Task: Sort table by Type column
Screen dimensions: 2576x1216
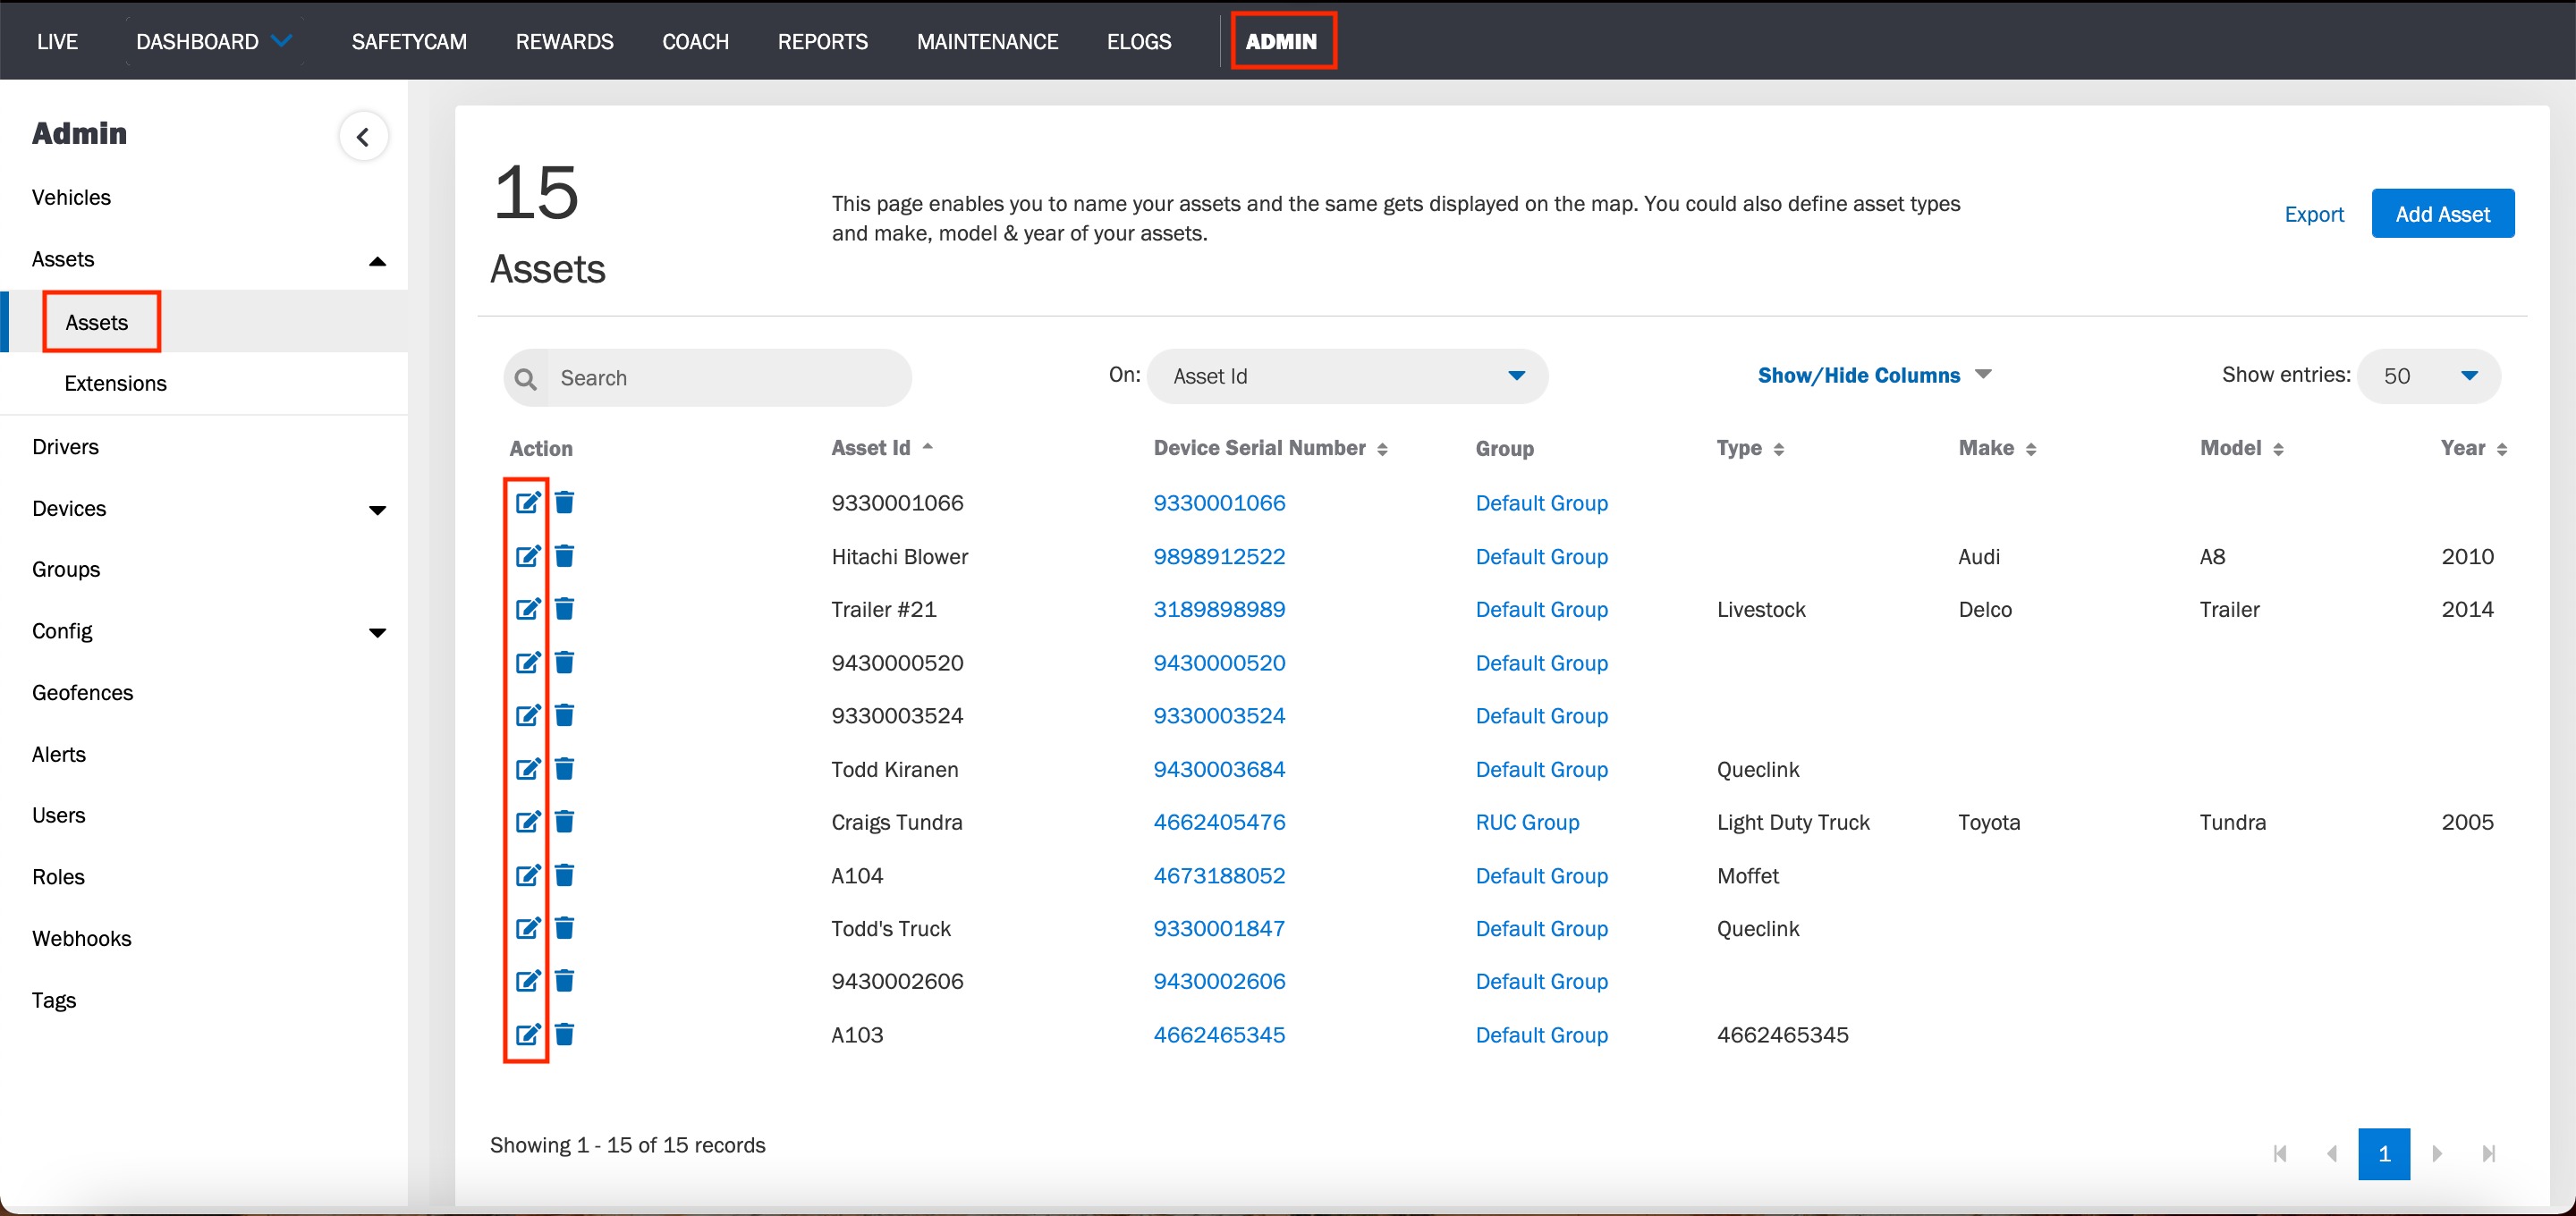Action: [1750, 448]
